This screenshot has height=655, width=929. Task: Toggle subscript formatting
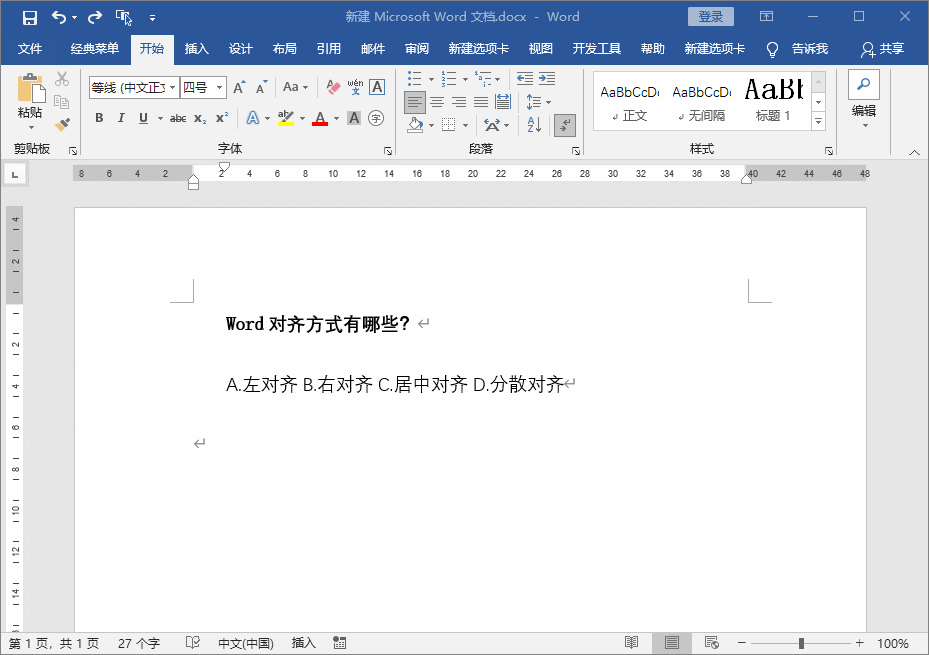(x=200, y=118)
